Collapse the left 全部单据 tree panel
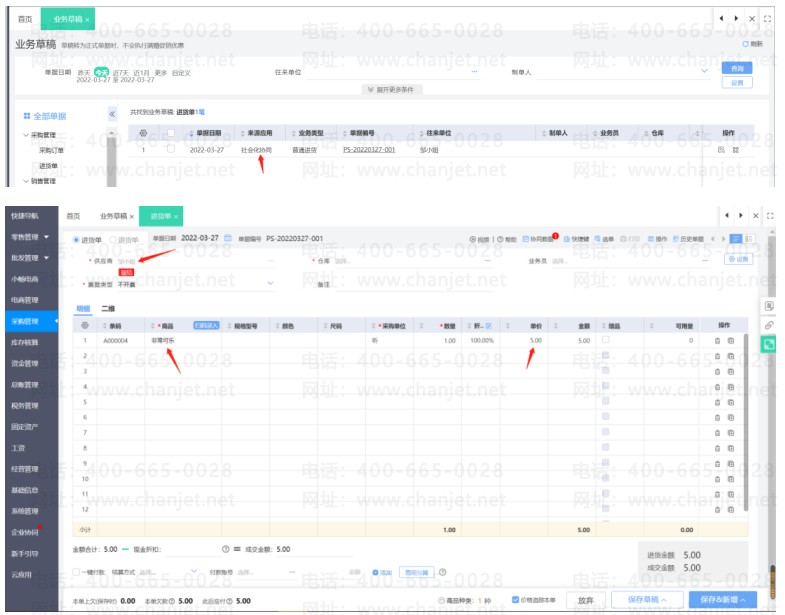 click(112, 115)
